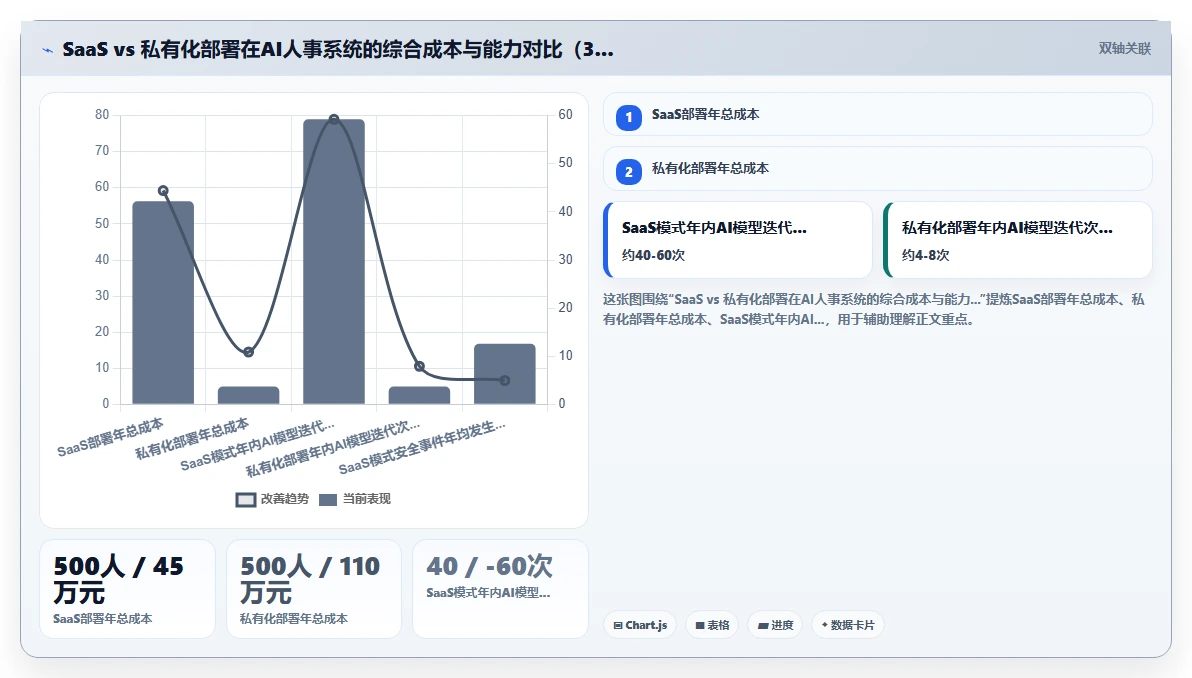Click the SaaS模式年内AI模型迭代 card 约40-60次

(x=737, y=240)
